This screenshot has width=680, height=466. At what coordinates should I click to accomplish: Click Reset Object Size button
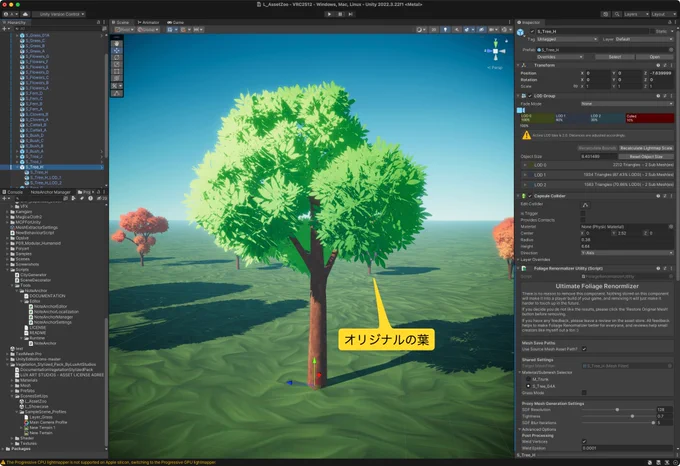point(646,156)
